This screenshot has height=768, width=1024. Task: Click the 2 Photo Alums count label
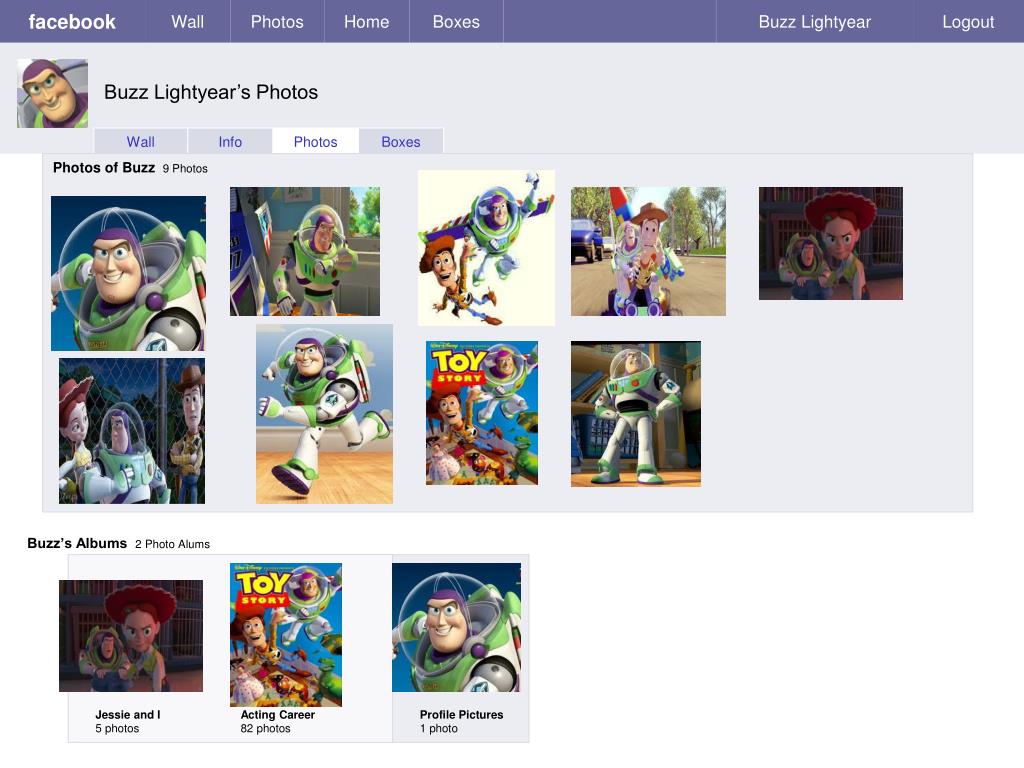(x=172, y=544)
